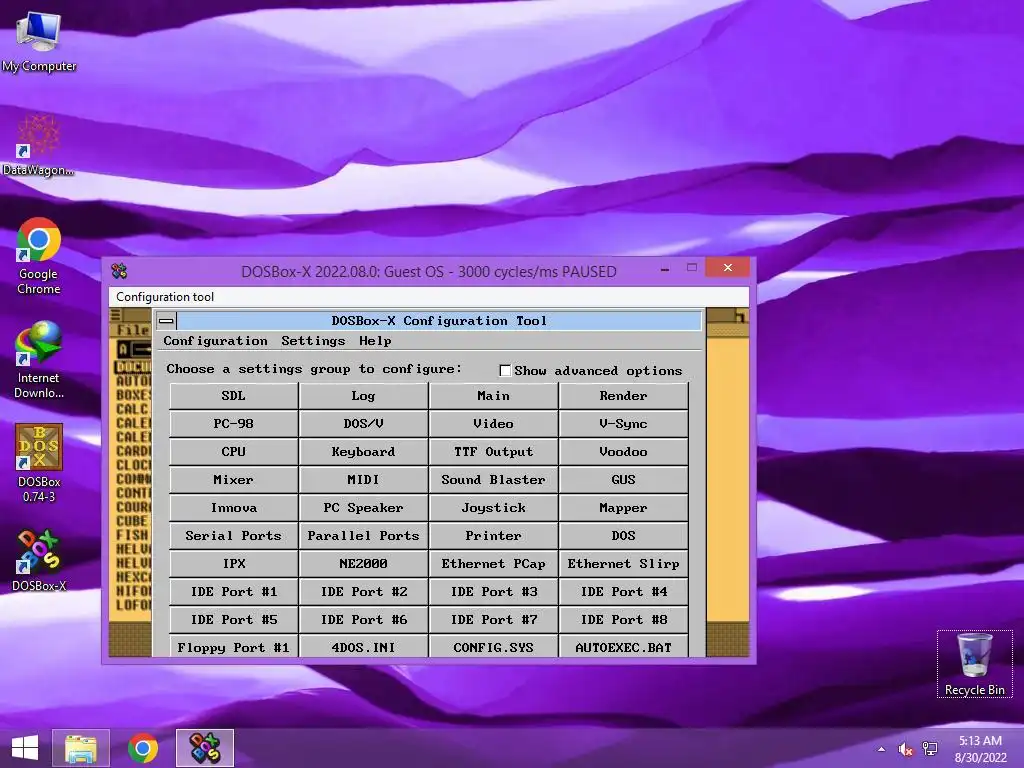Image resolution: width=1024 pixels, height=768 pixels.
Task: Open the Help menu
Action: tap(375, 340)
